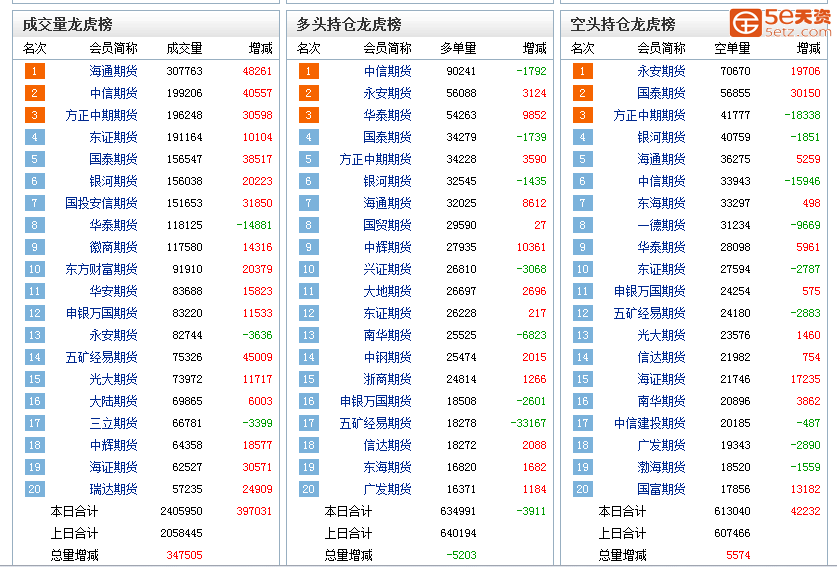Select today's long total 634991
This screenshot has width=837, height=567.
point(458,511)
